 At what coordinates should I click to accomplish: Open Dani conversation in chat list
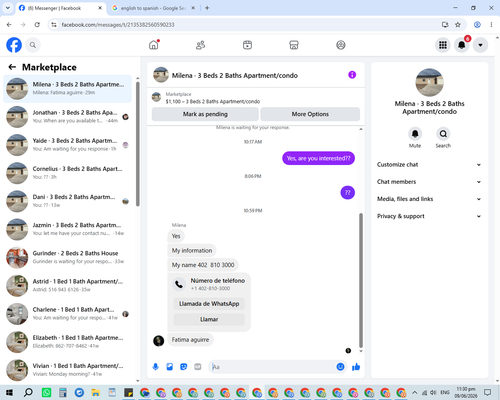67,201
